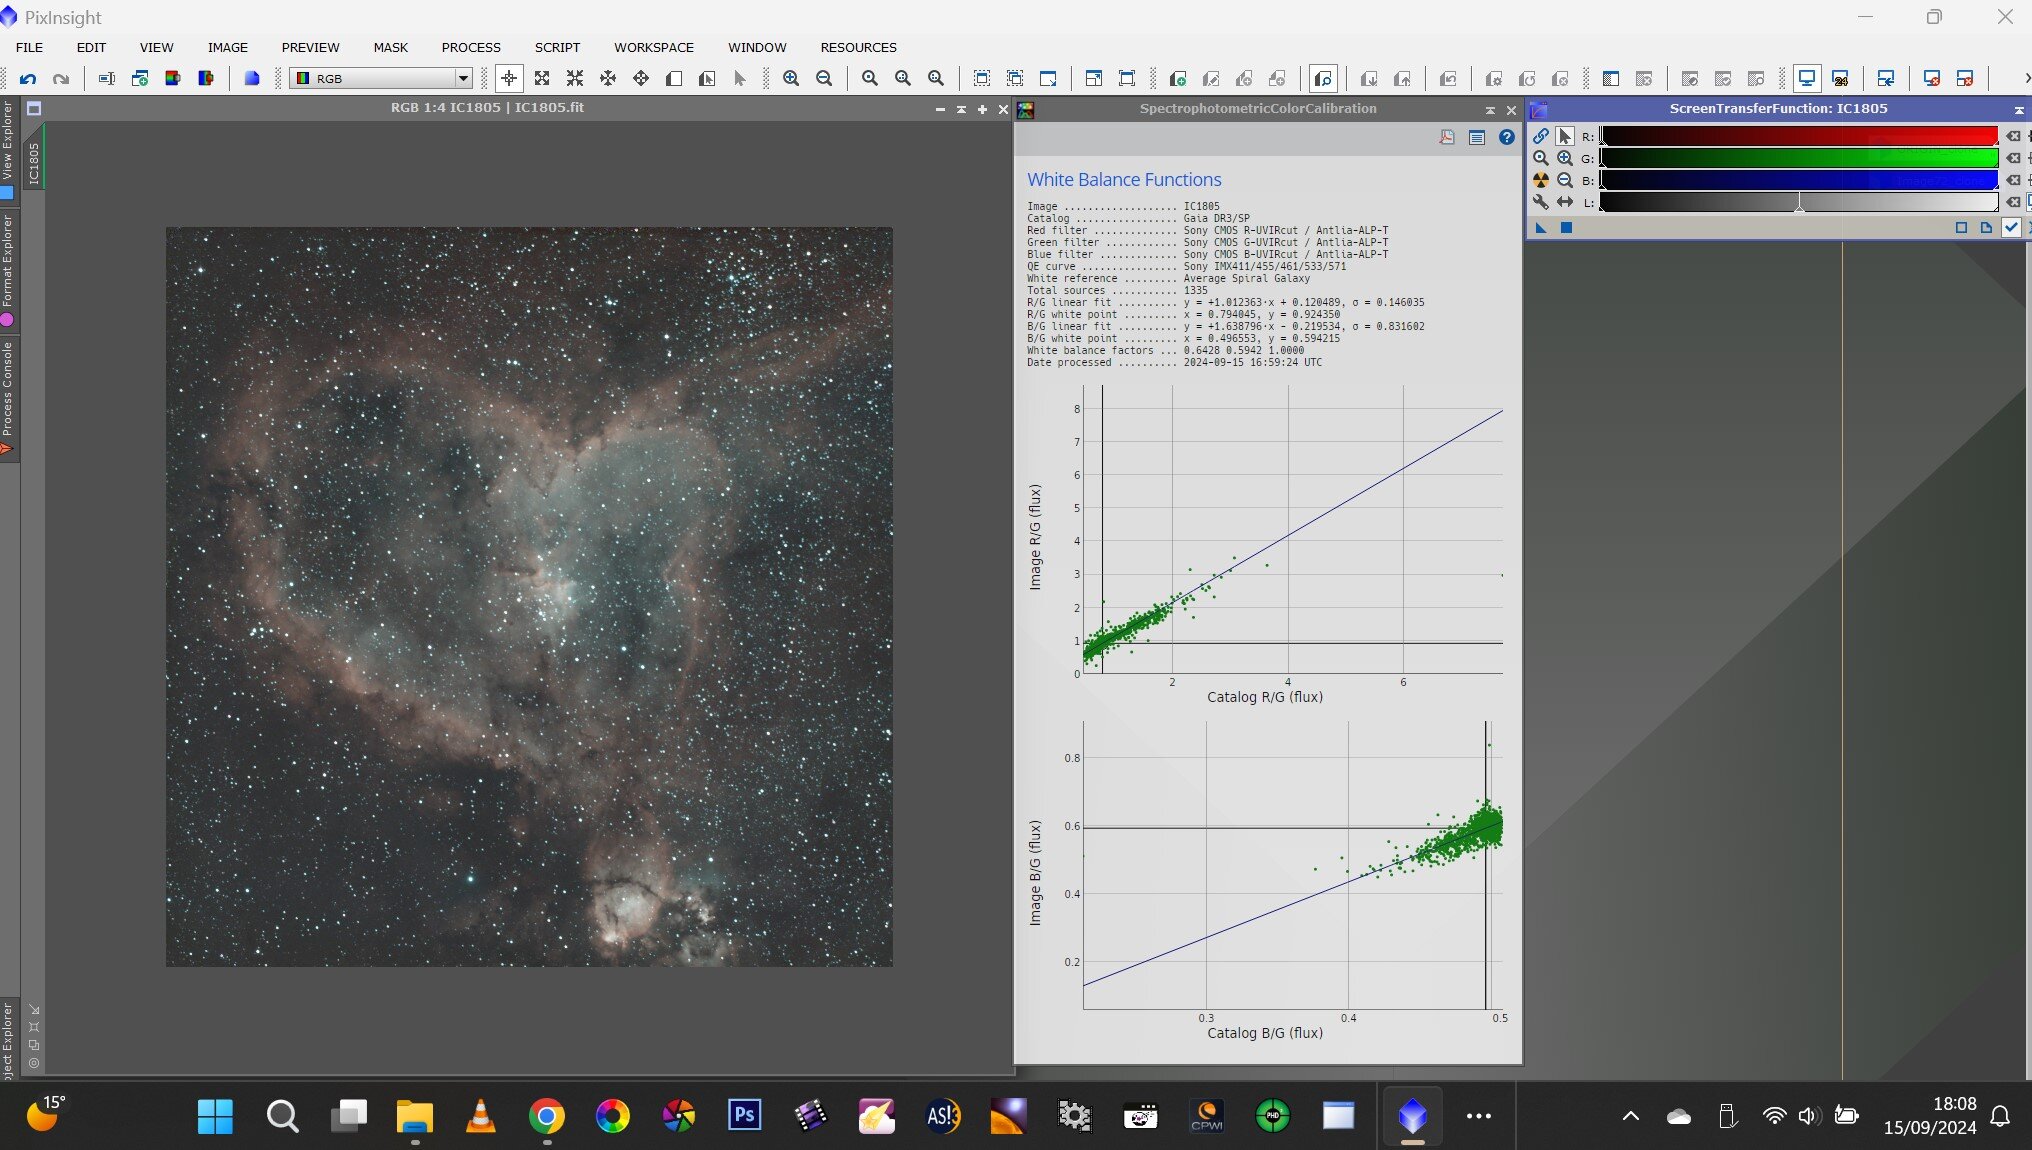Toggle linked RGB channels chain icon

1540,136
